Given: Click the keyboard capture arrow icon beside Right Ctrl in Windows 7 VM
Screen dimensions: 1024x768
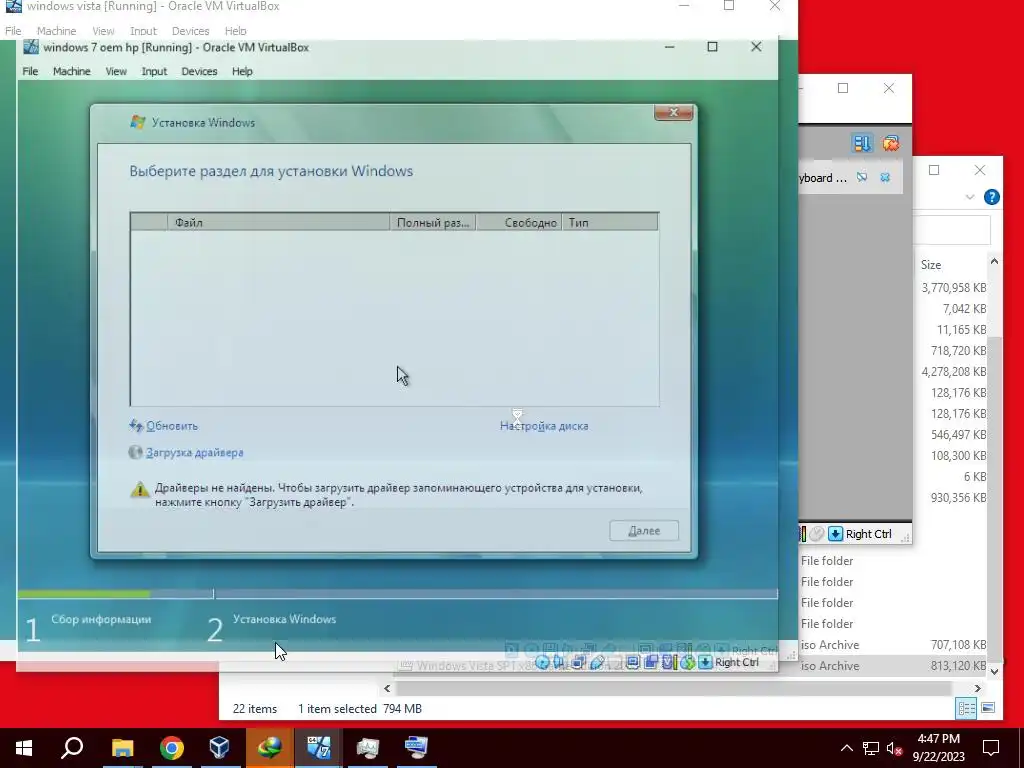Looking at the screenshot, I should tap(705, 662).
